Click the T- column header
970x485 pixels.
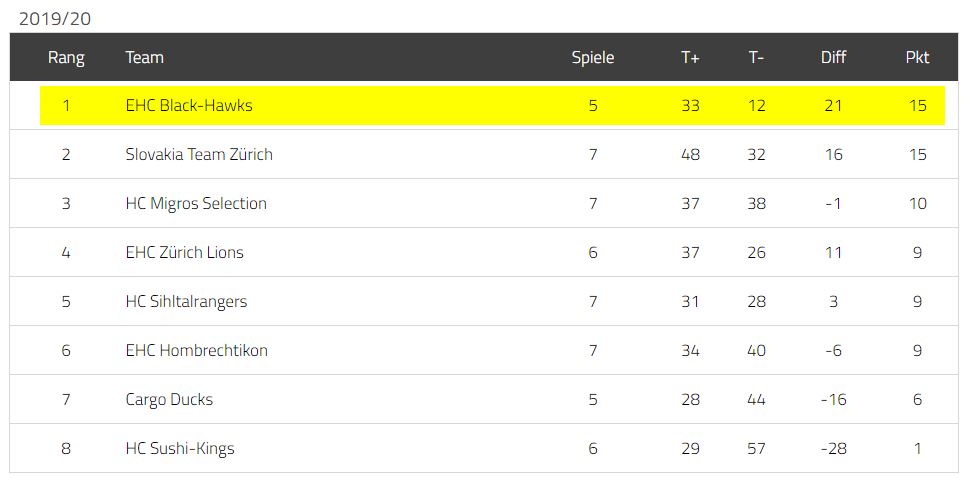click(x=756, y=58)
